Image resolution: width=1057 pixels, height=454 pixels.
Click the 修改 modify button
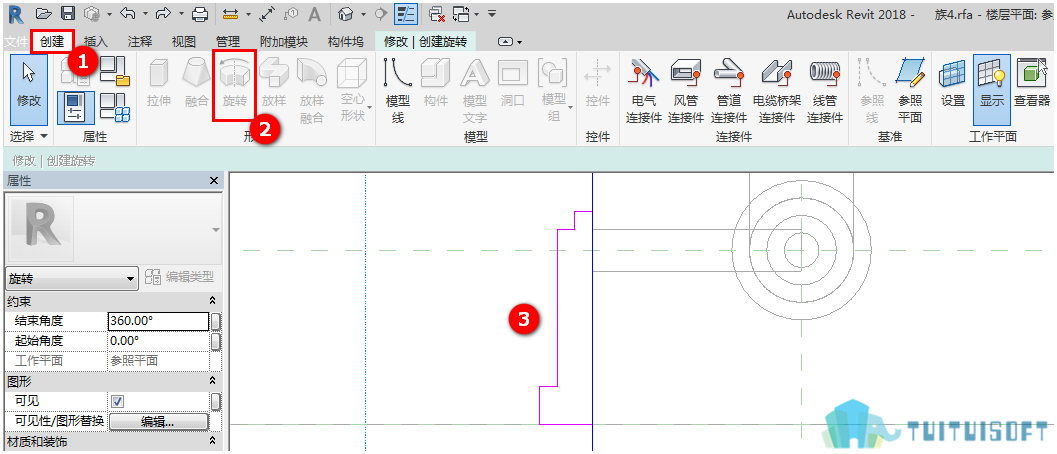pos(29,90)
